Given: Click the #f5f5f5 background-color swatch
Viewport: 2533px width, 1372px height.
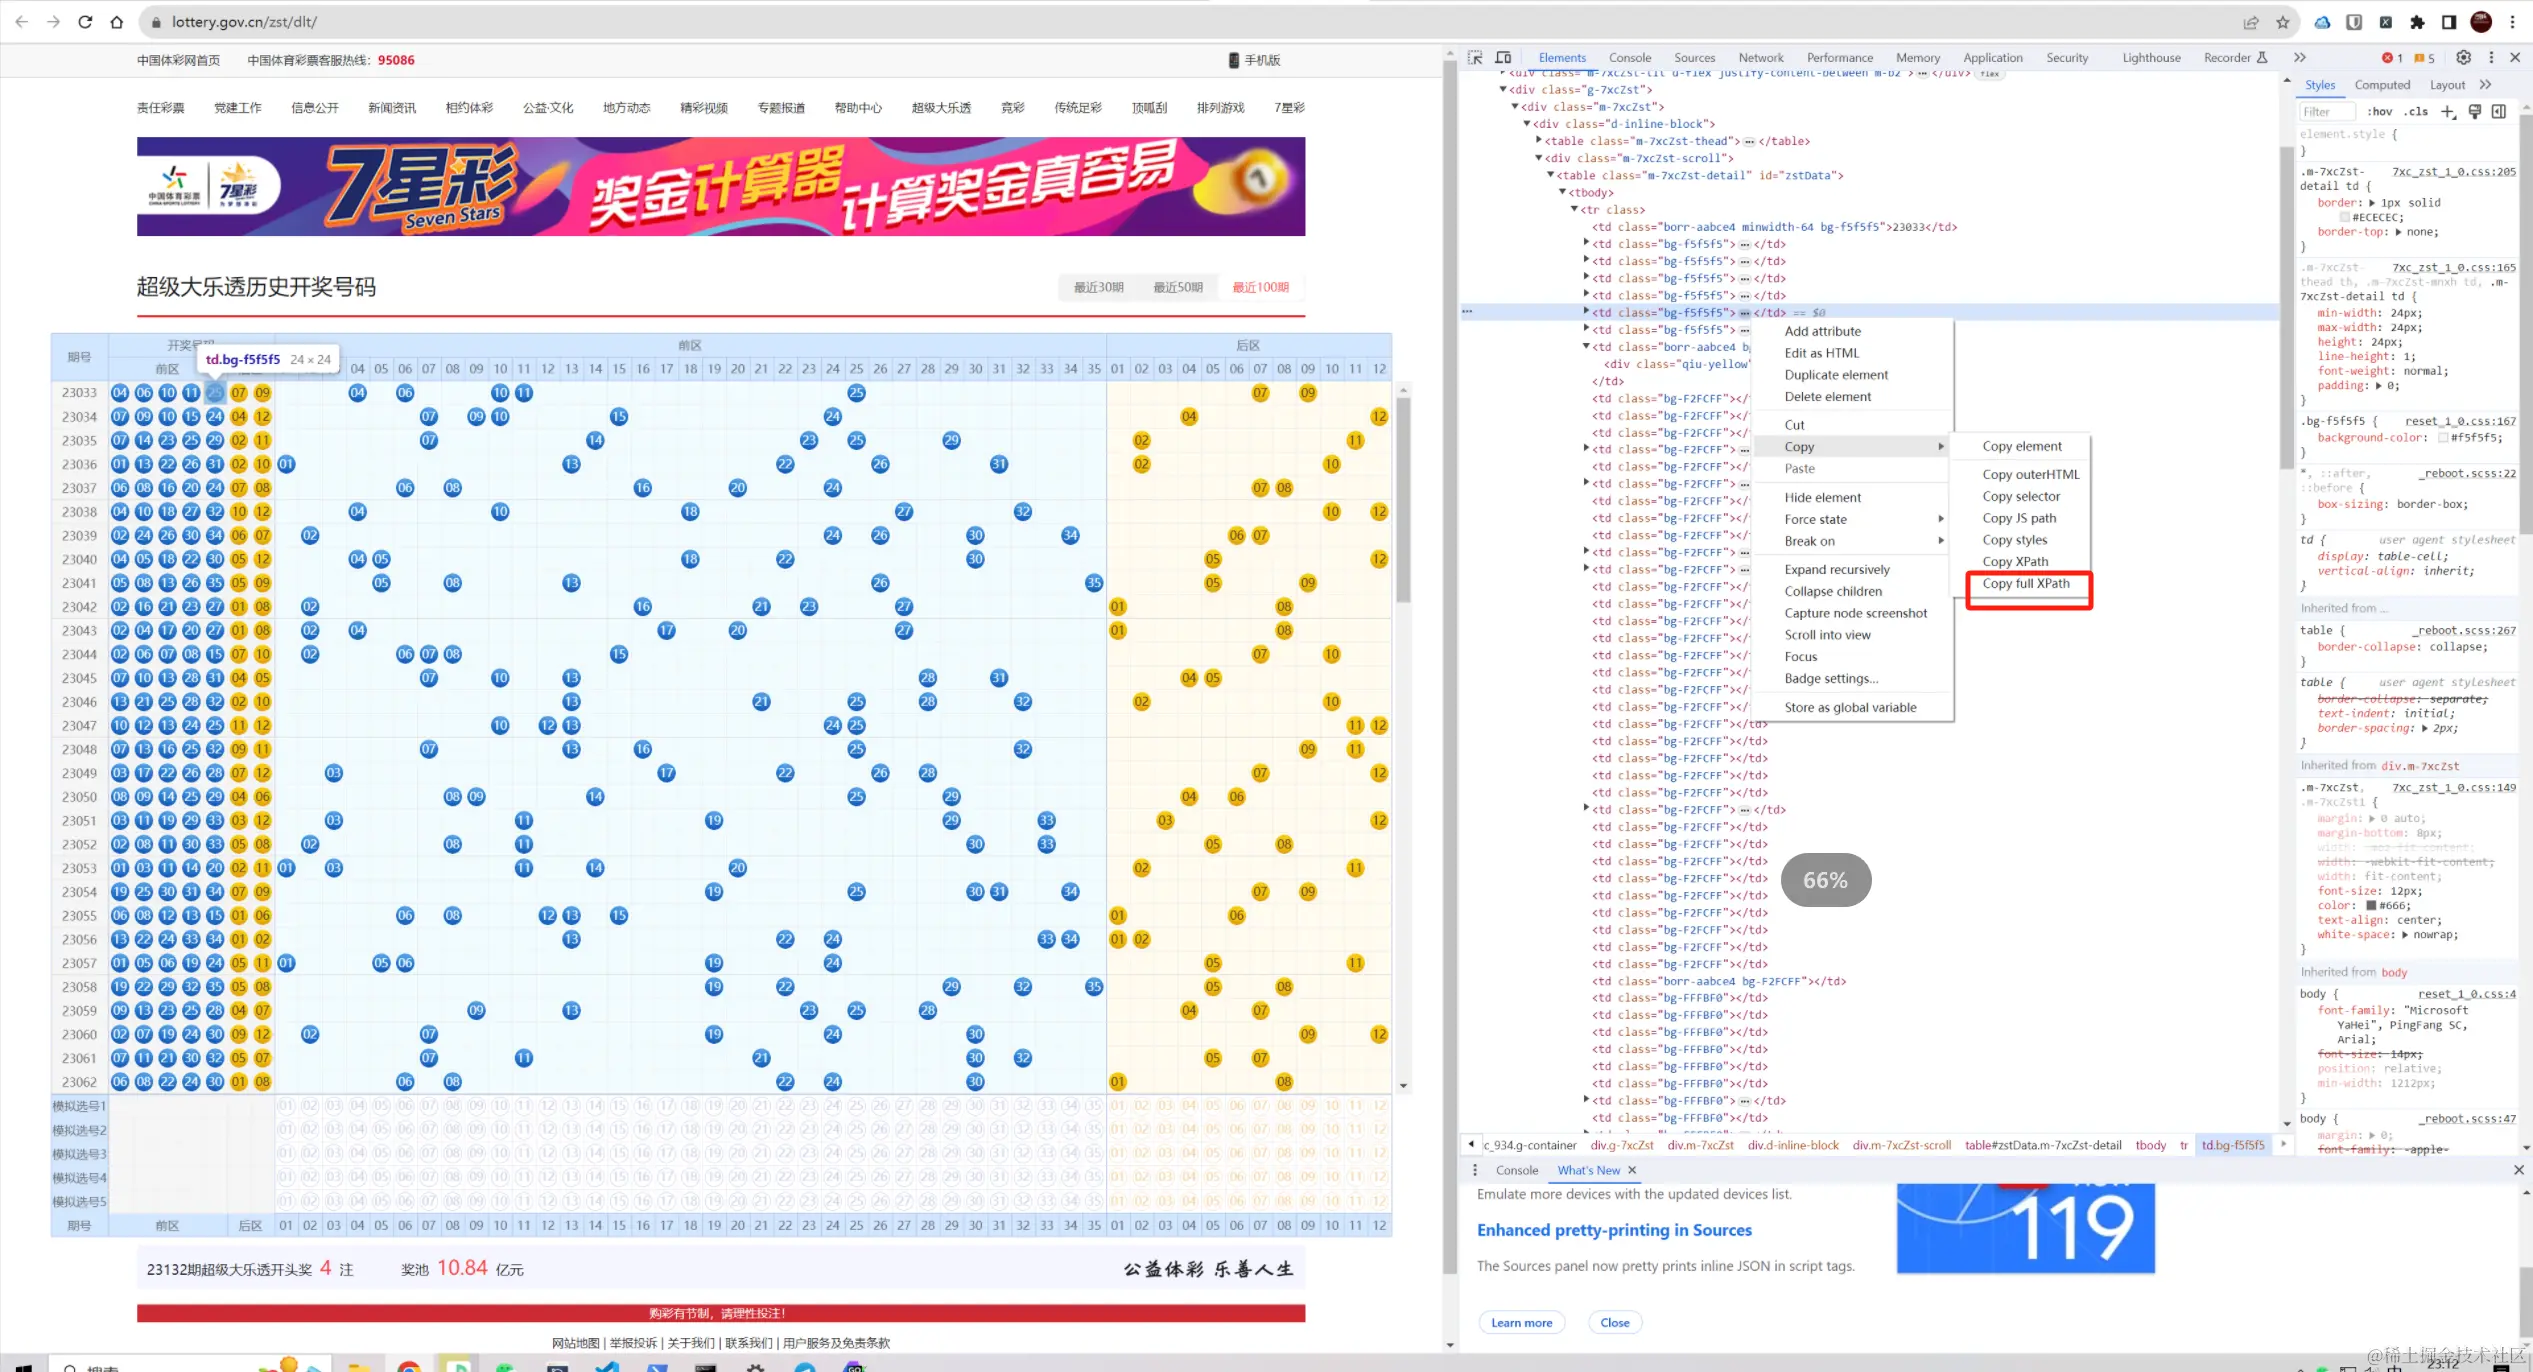Looking at the screenshot, I should coord(2444,438).
